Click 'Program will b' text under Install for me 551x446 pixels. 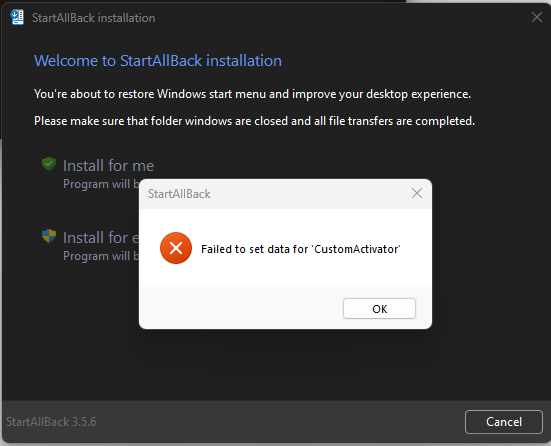click(x=101, y=184)
